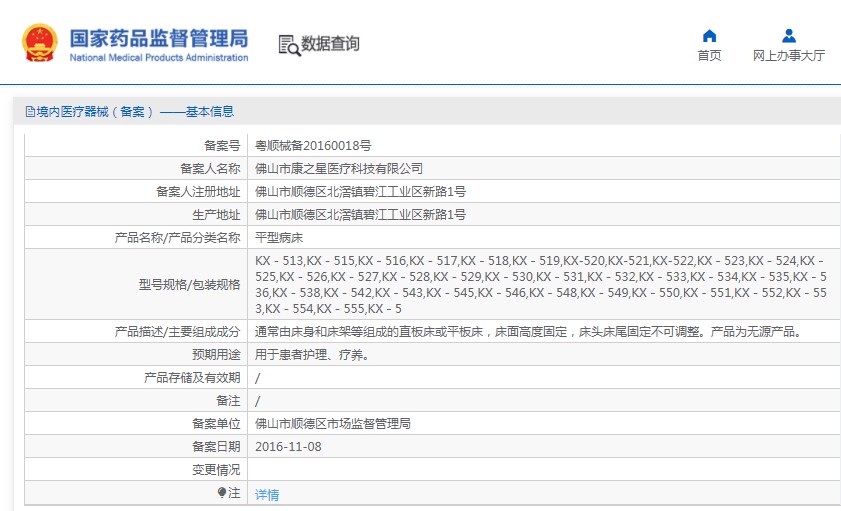
Task: Click the national emblem logo
Action: coord(40,43)
